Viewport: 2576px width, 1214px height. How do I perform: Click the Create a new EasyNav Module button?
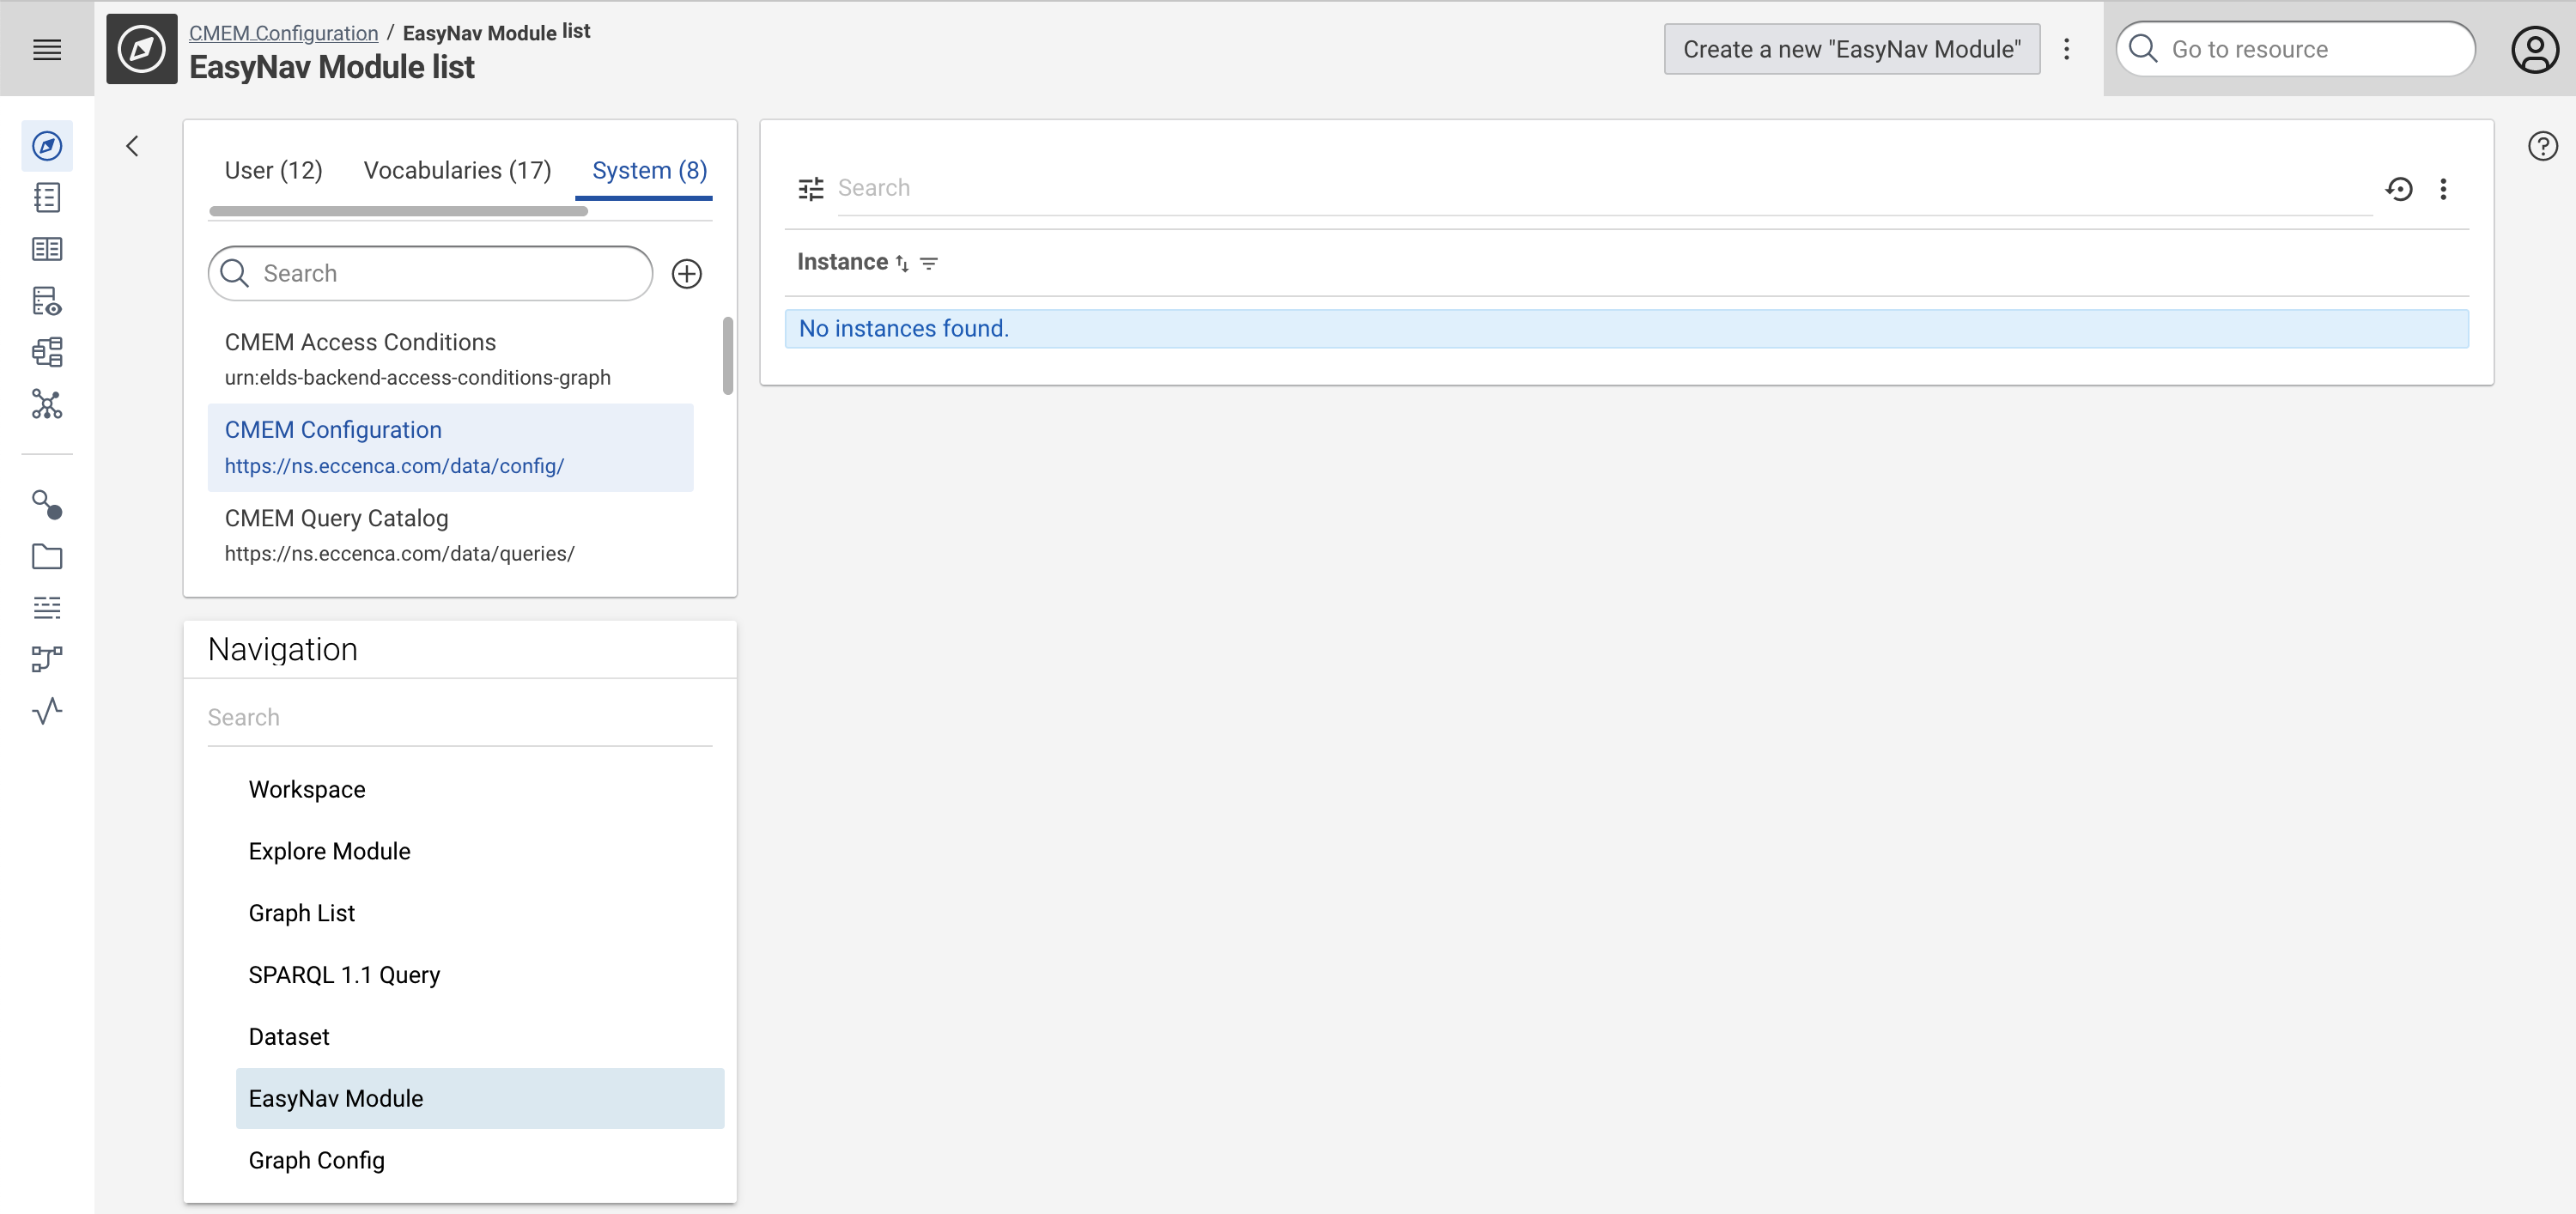(1851, 49)
